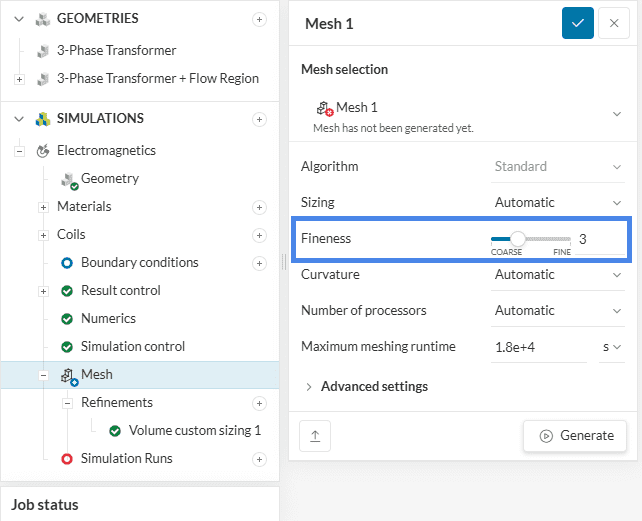
Task: Open Volume custom sizing 1 refinement
Action: click(x=194, y=431)
